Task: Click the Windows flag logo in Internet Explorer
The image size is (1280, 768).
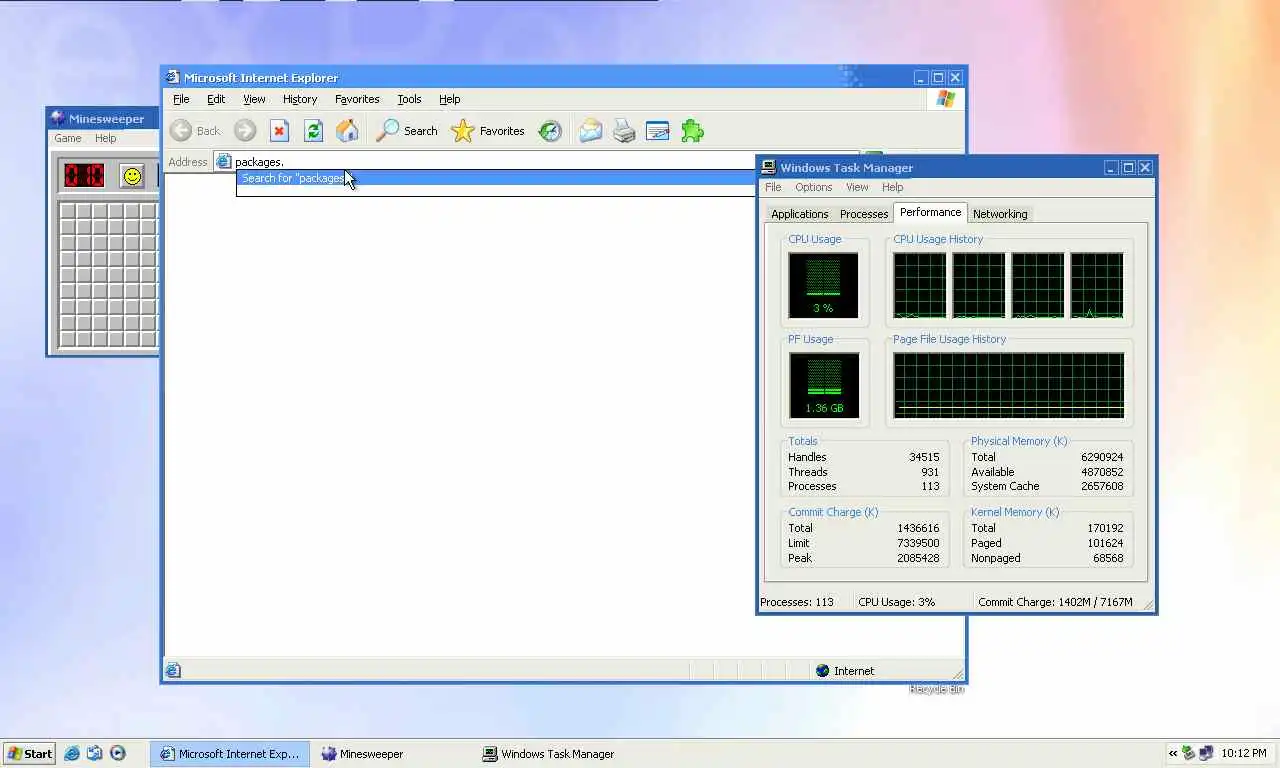Action: 945,99
